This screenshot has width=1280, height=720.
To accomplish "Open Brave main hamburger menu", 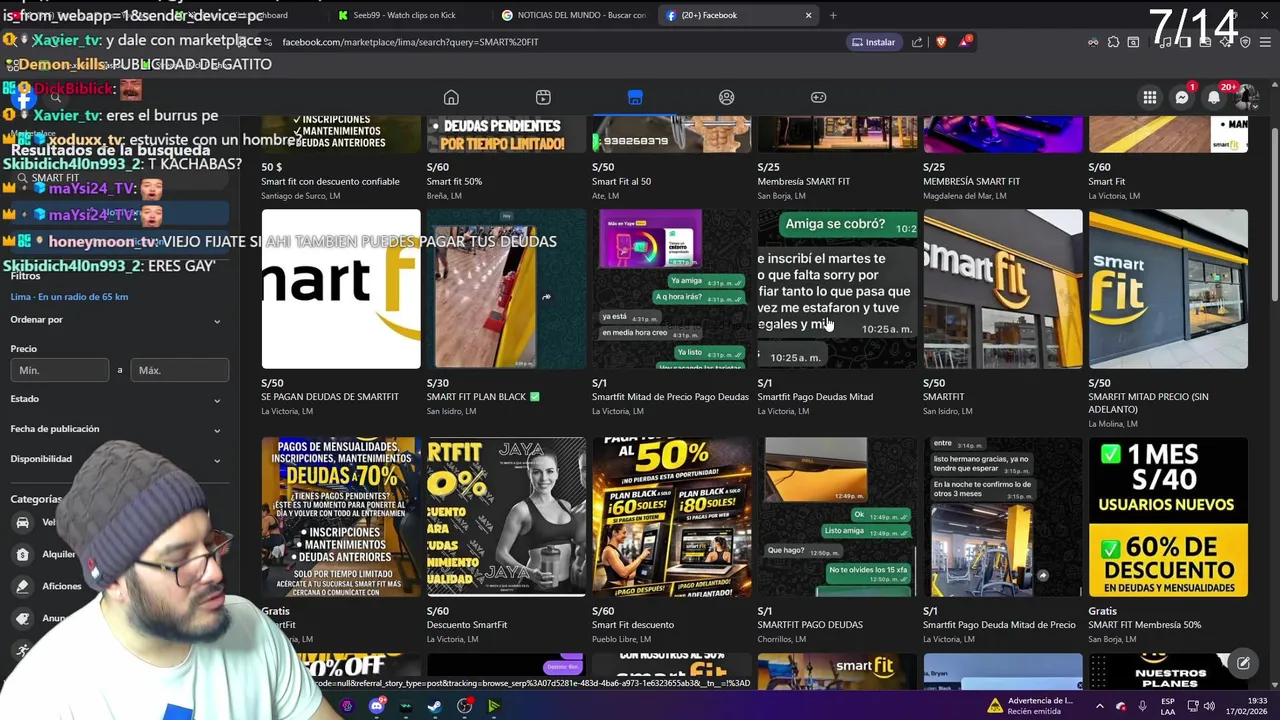I will (1267, 42).
